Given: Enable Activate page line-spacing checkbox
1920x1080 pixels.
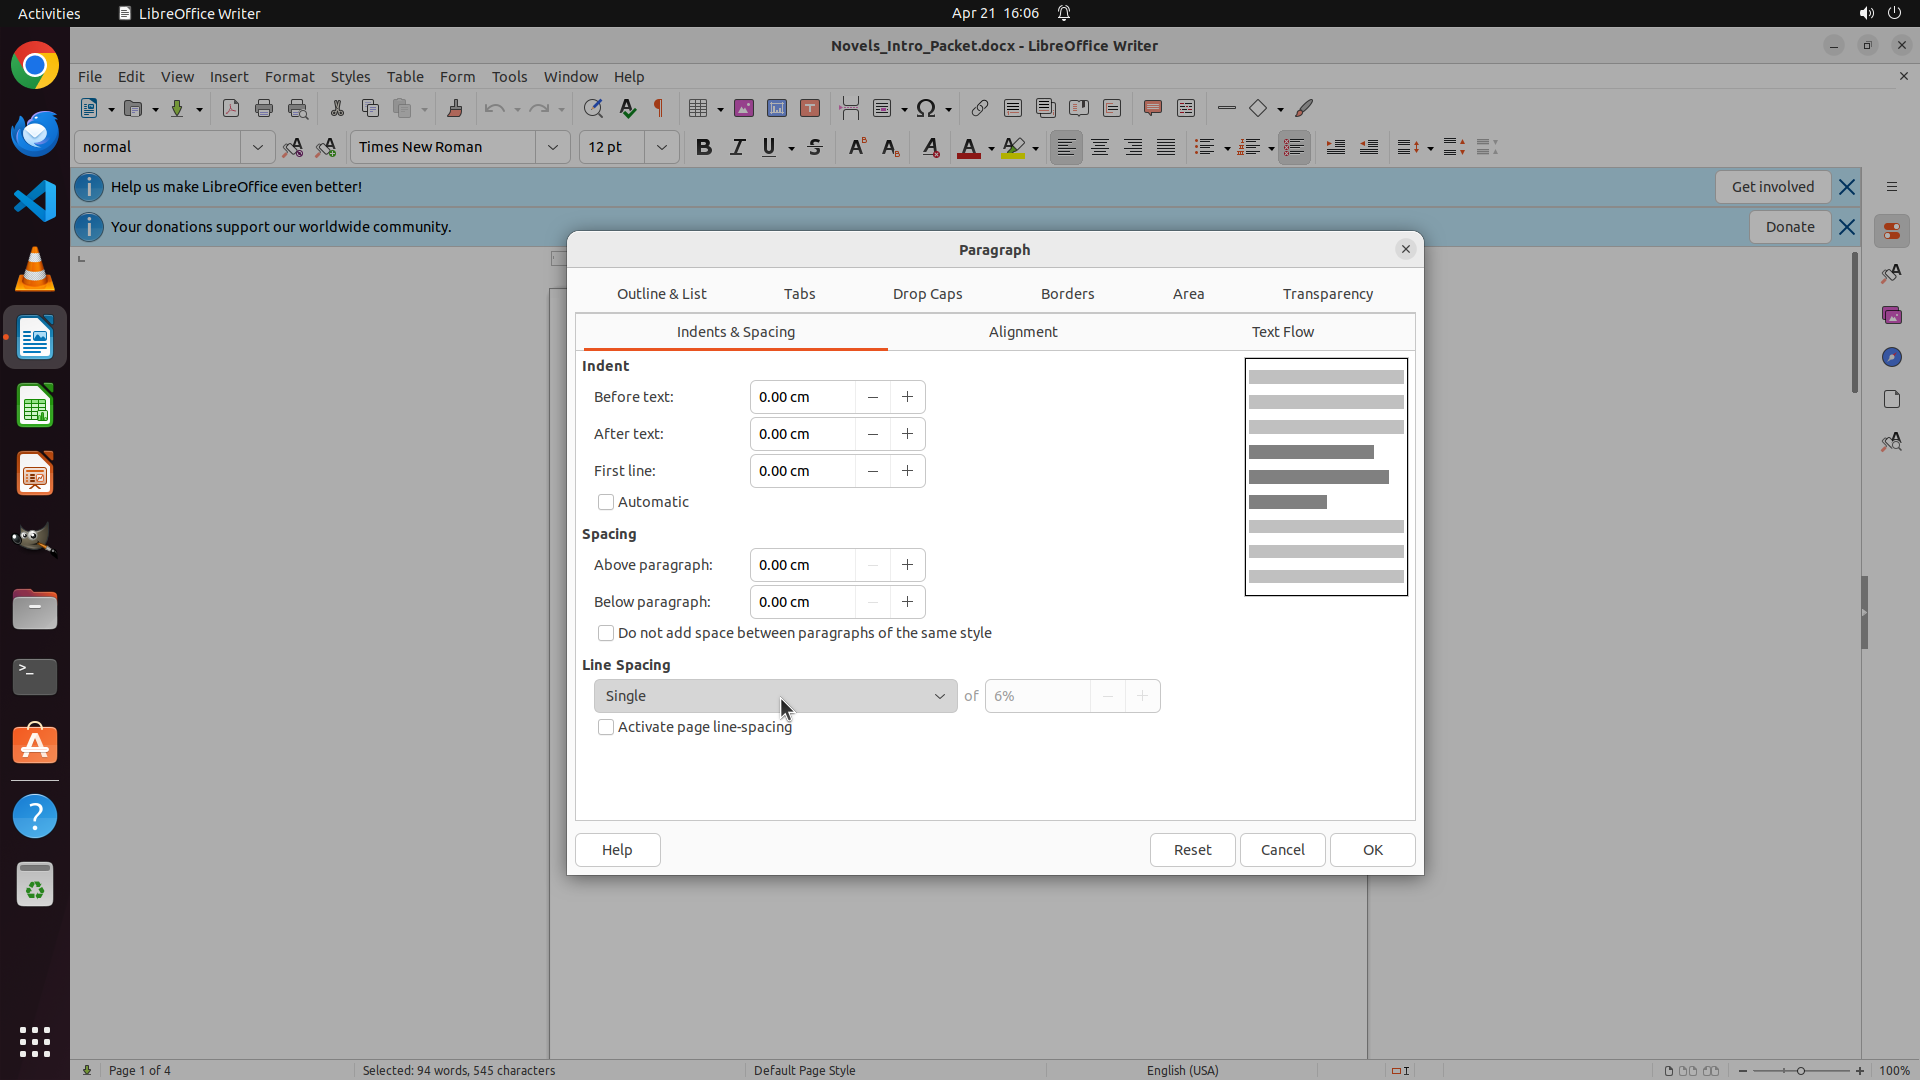Looking at the screenshot, I should pos(606,727).
